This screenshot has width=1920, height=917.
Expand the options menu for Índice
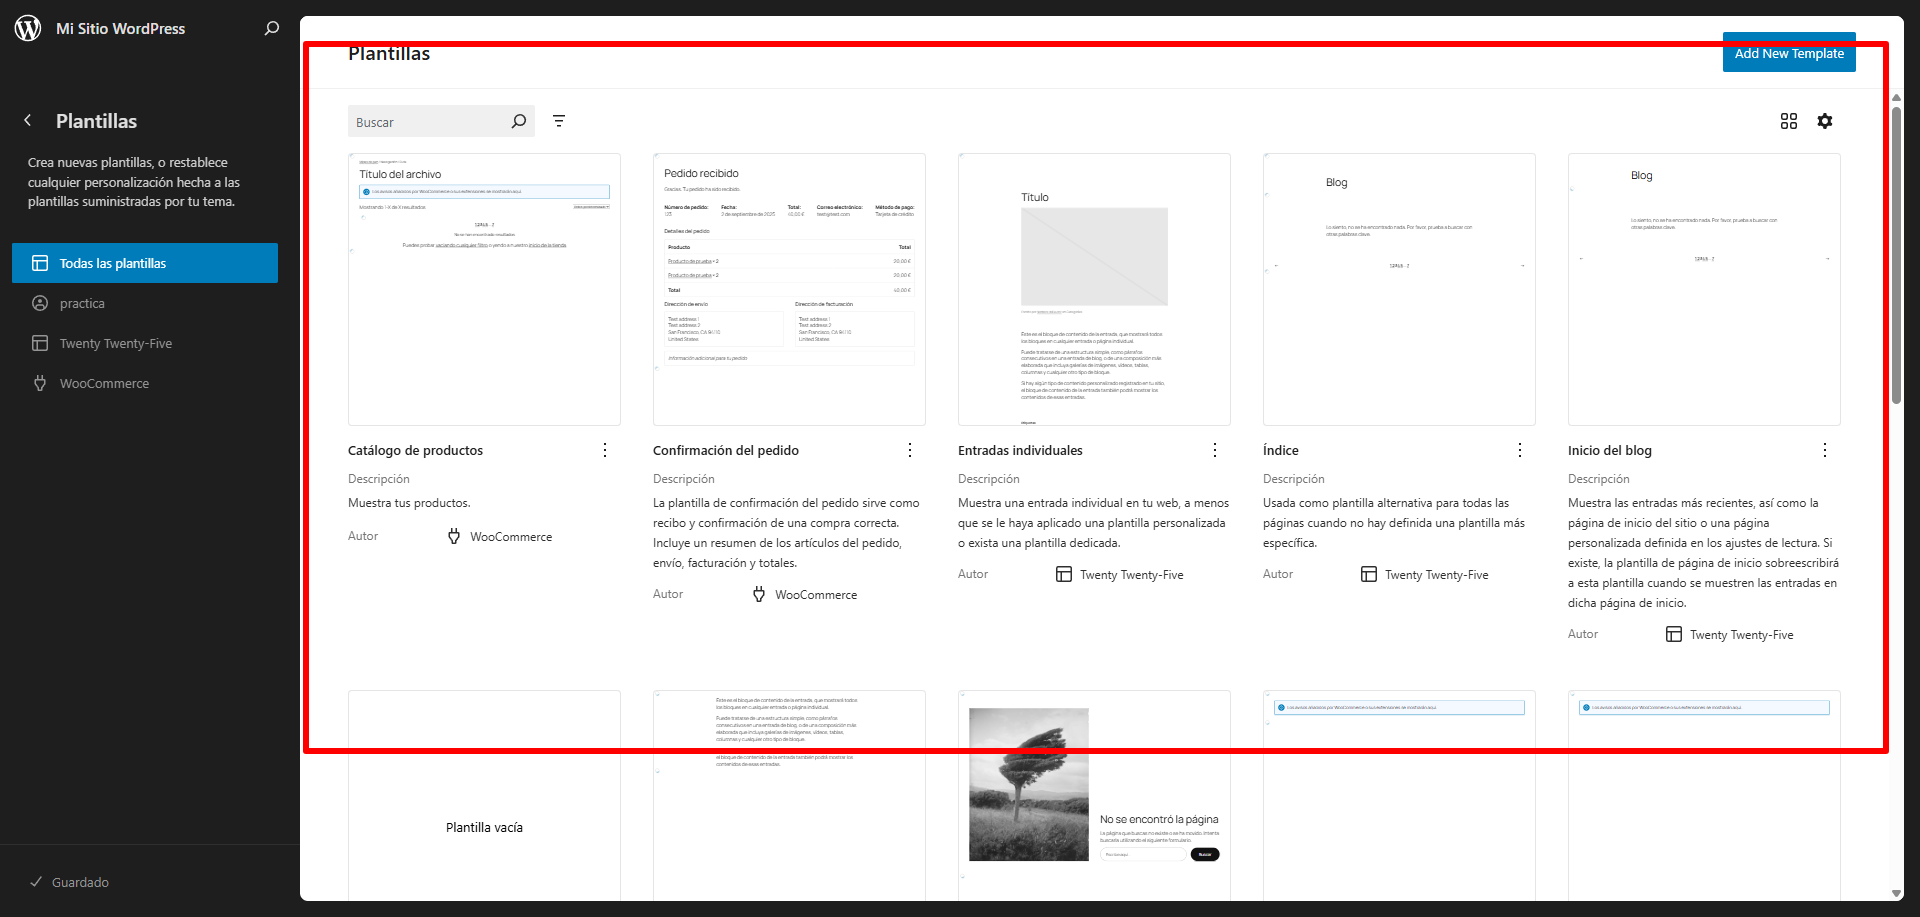coord(1520,450)
